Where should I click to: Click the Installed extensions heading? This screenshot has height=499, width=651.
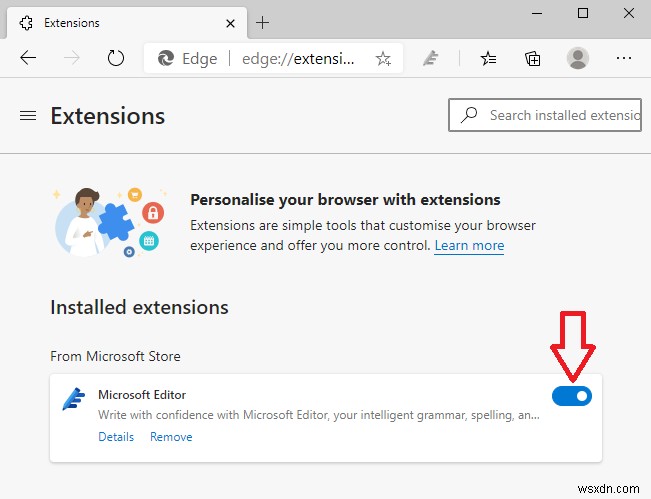tap(139, 307)
